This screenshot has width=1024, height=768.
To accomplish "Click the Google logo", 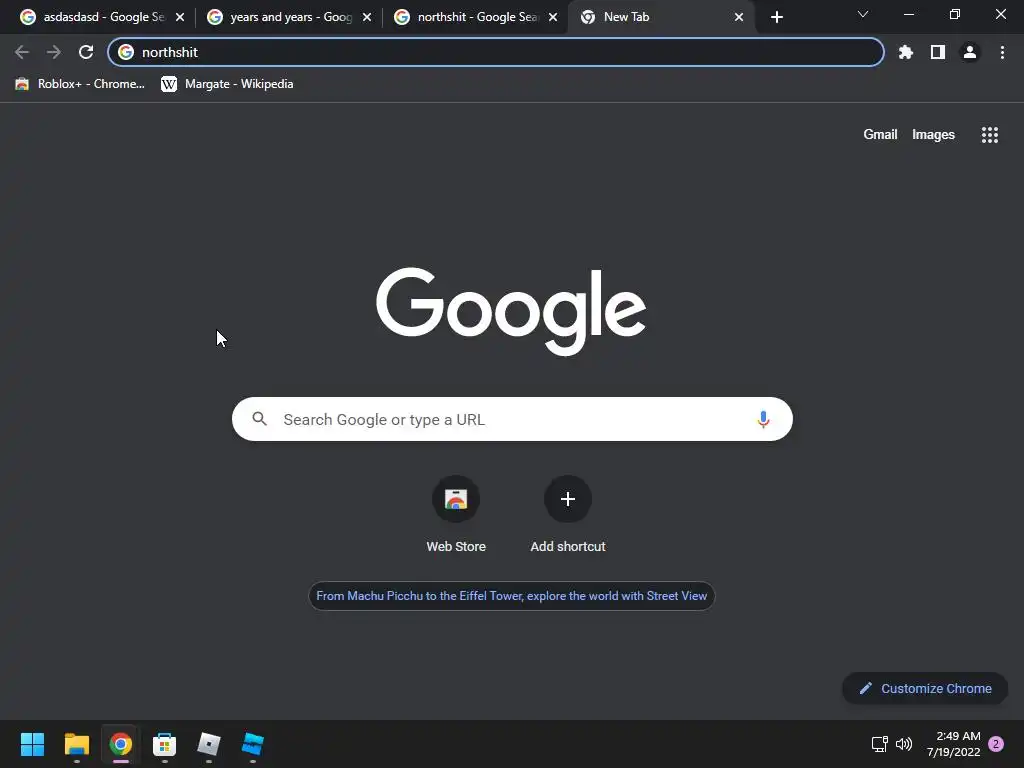I will point(511,310).
